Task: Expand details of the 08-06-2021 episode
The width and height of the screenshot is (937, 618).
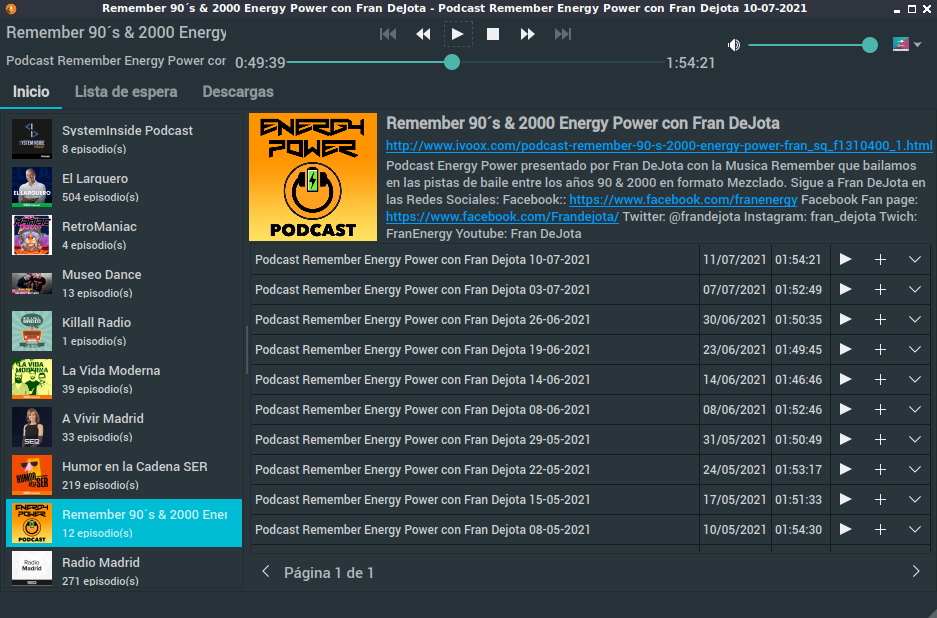Action: point(915,409)
